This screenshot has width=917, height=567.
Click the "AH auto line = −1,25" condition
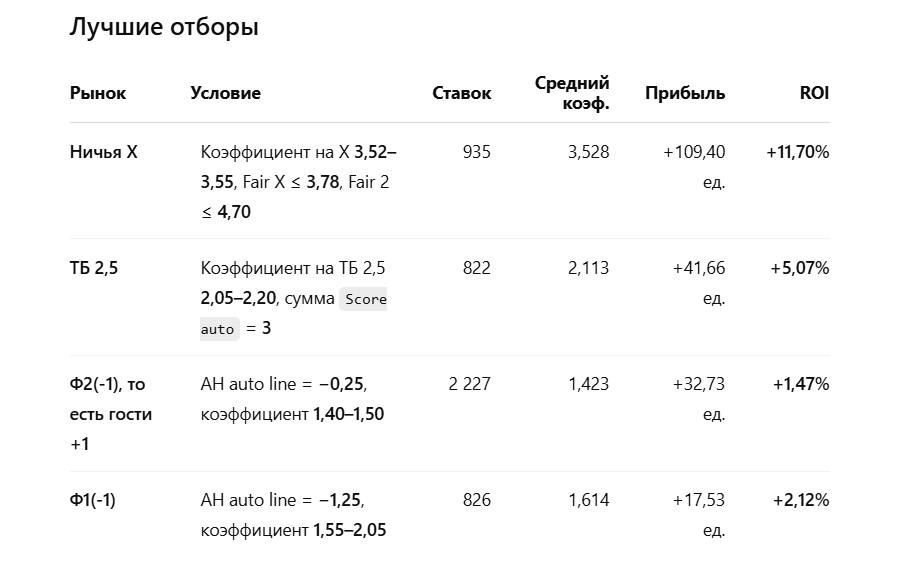click(x=282, y=500)
